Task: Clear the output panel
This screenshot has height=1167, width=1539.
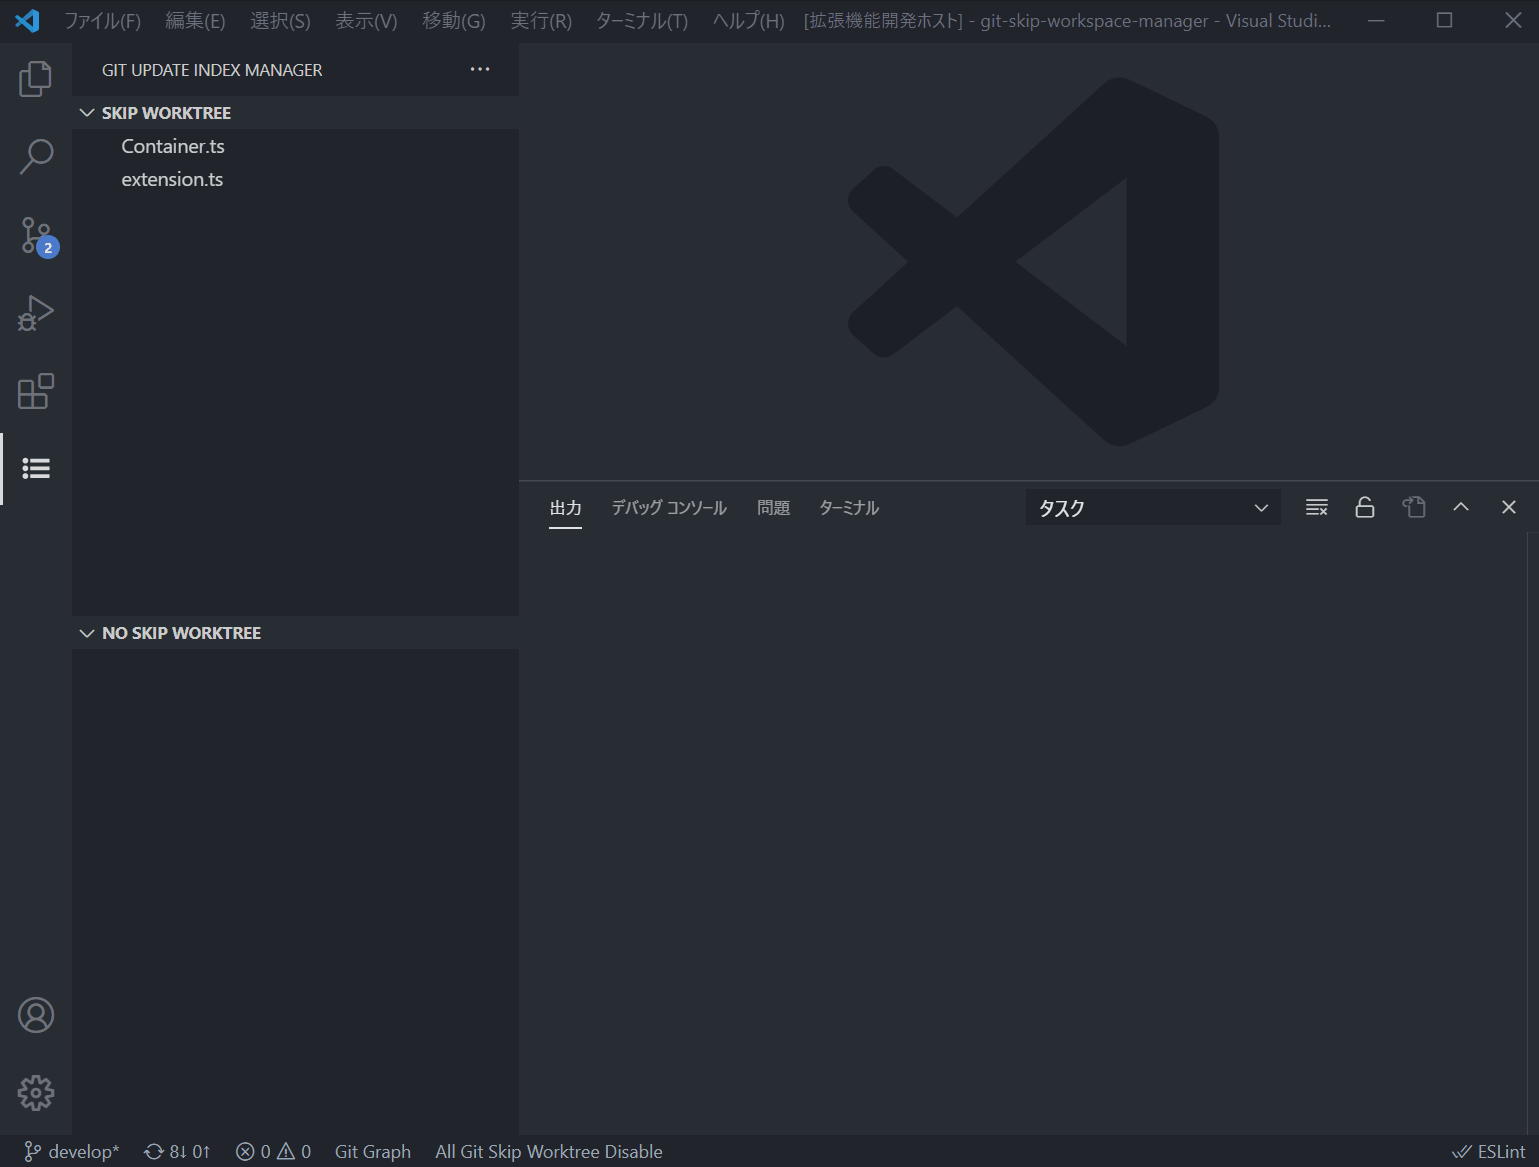Action: tap(1317, 507)
